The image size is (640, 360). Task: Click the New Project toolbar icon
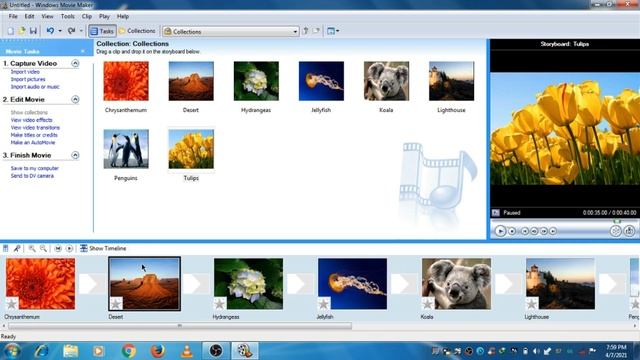point(11,31)
